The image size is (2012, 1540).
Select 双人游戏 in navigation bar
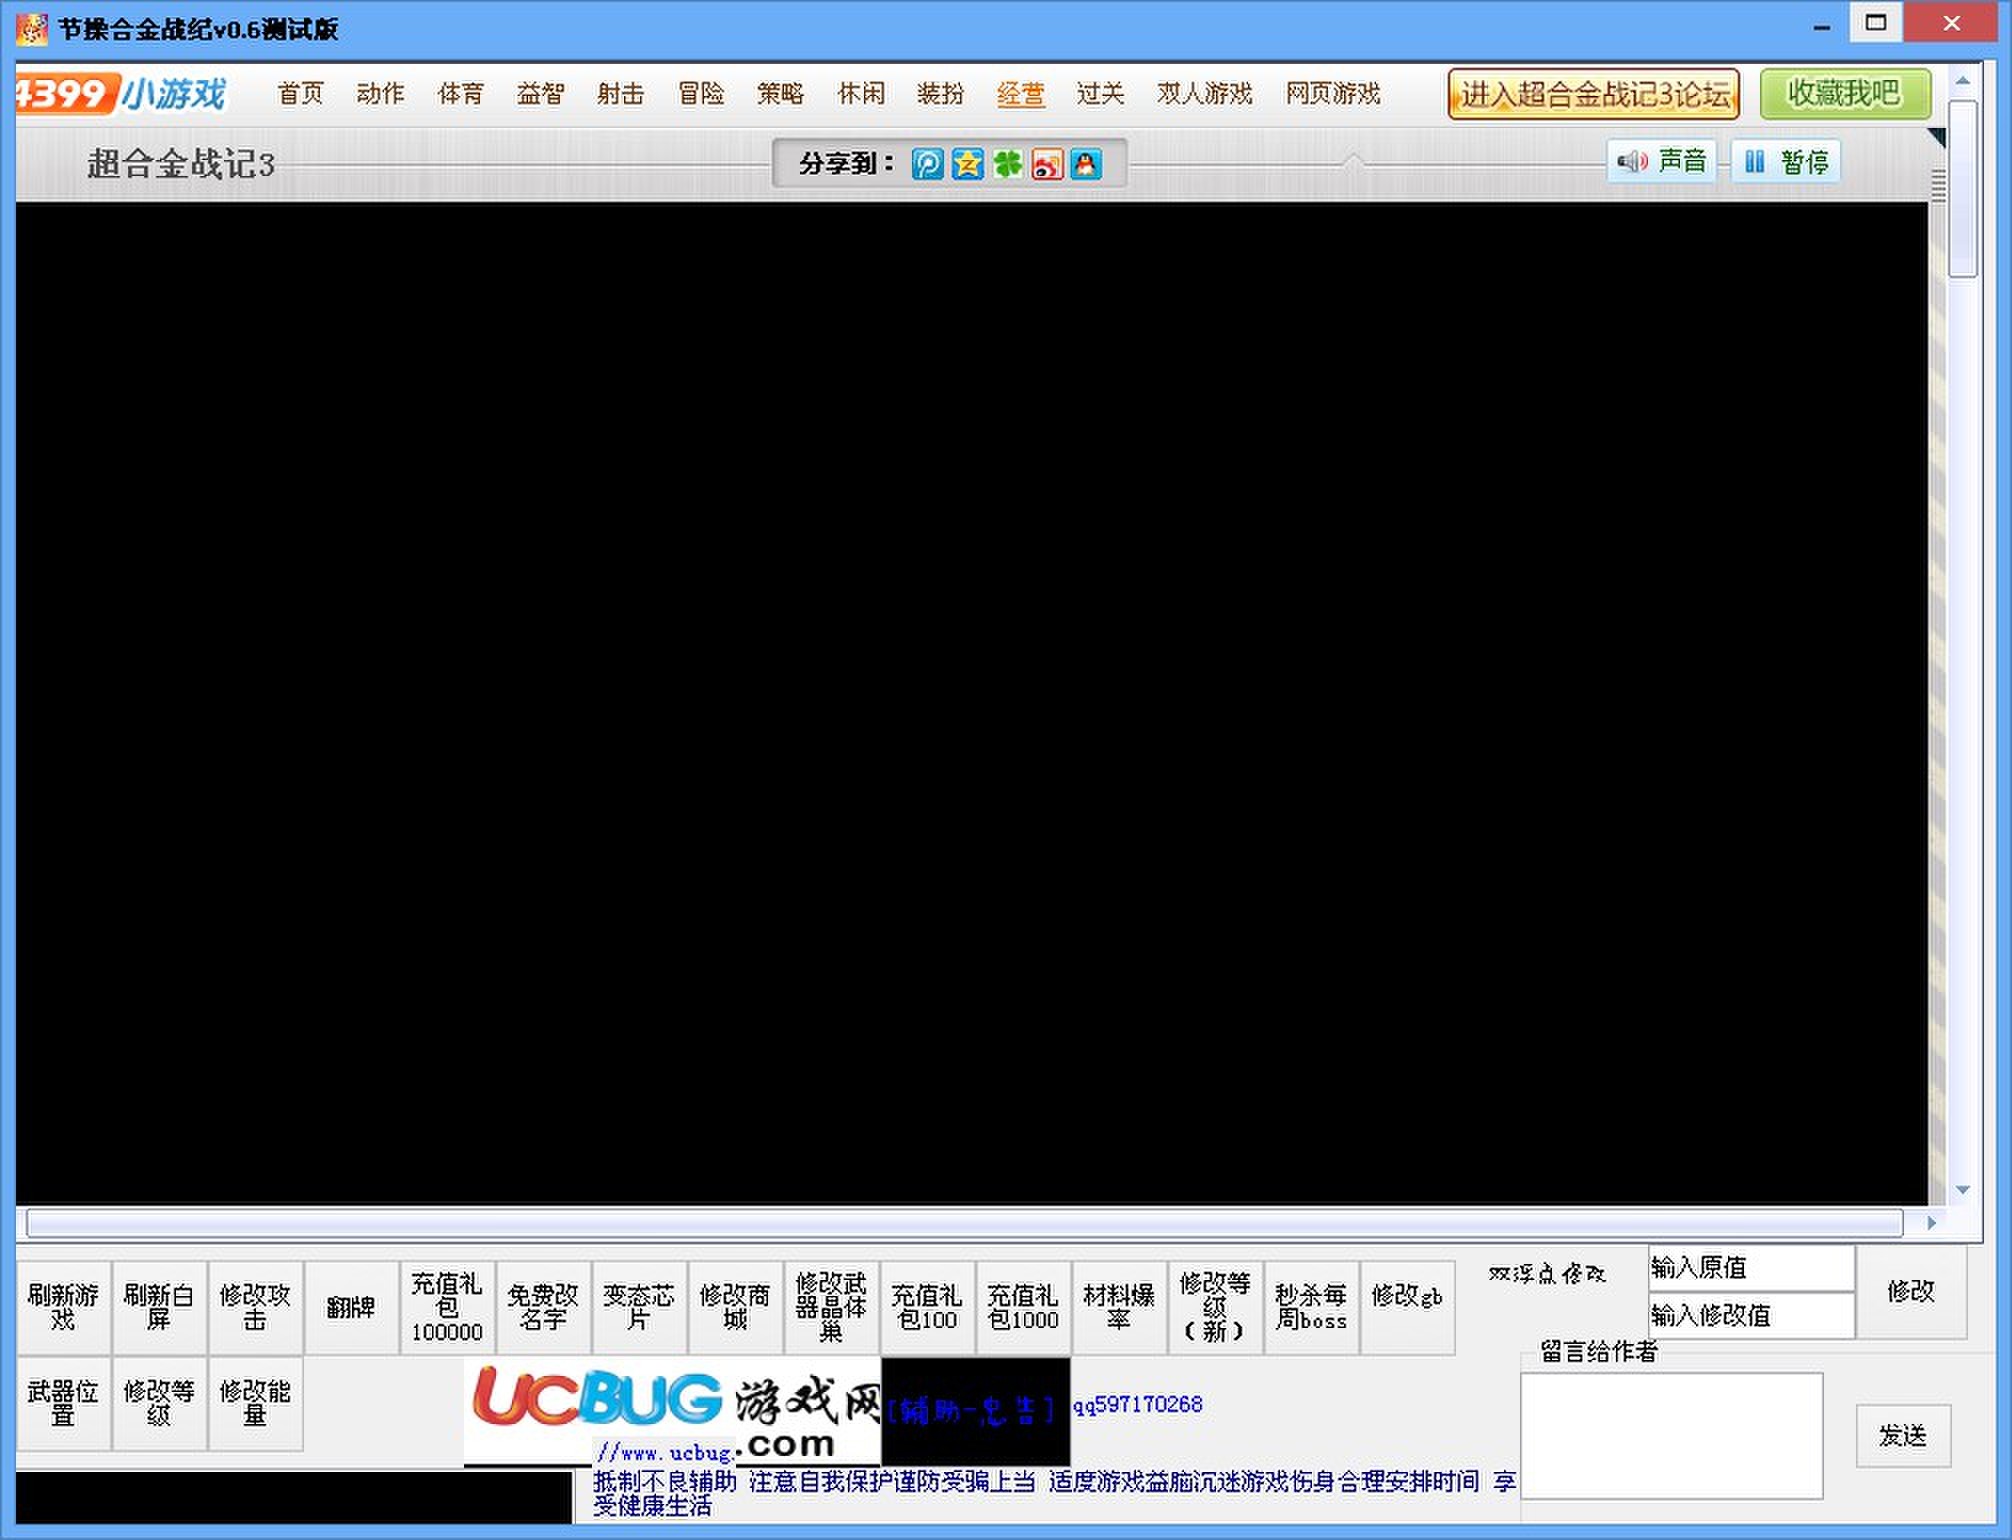coord(1204,94)
